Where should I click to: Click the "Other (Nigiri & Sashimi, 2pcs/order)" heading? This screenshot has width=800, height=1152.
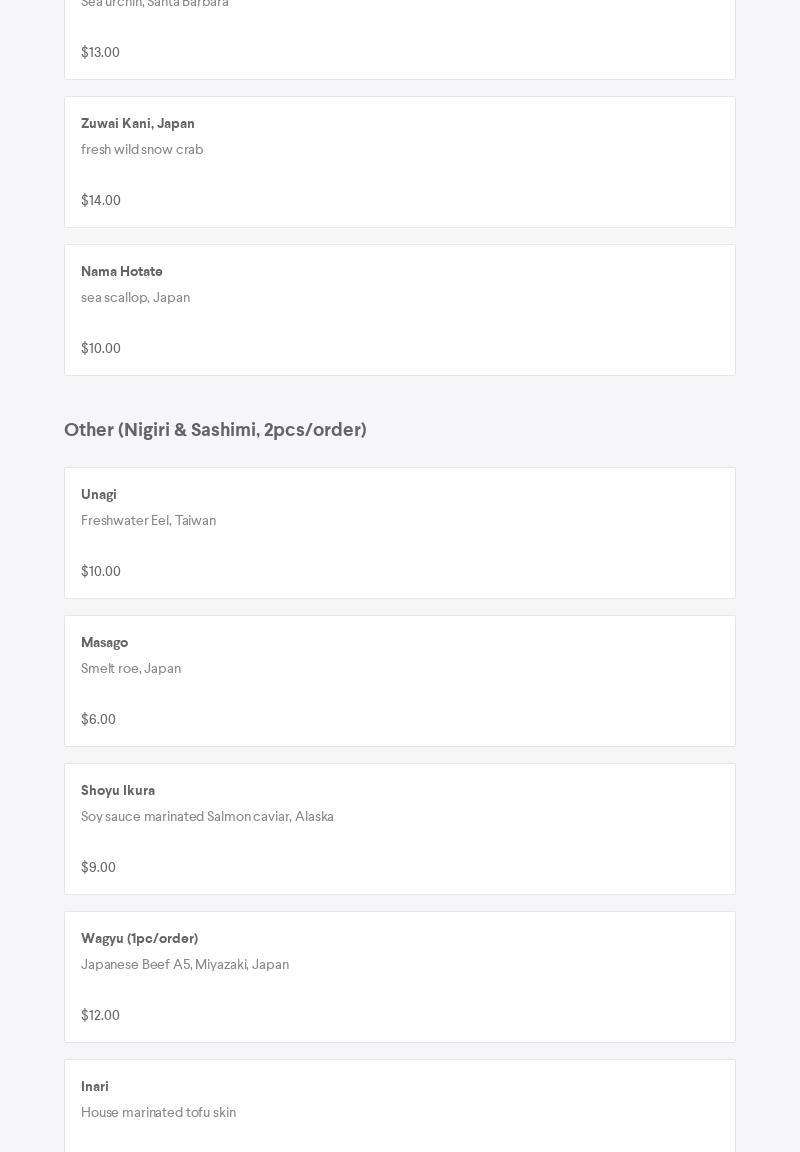coord(215,430)
